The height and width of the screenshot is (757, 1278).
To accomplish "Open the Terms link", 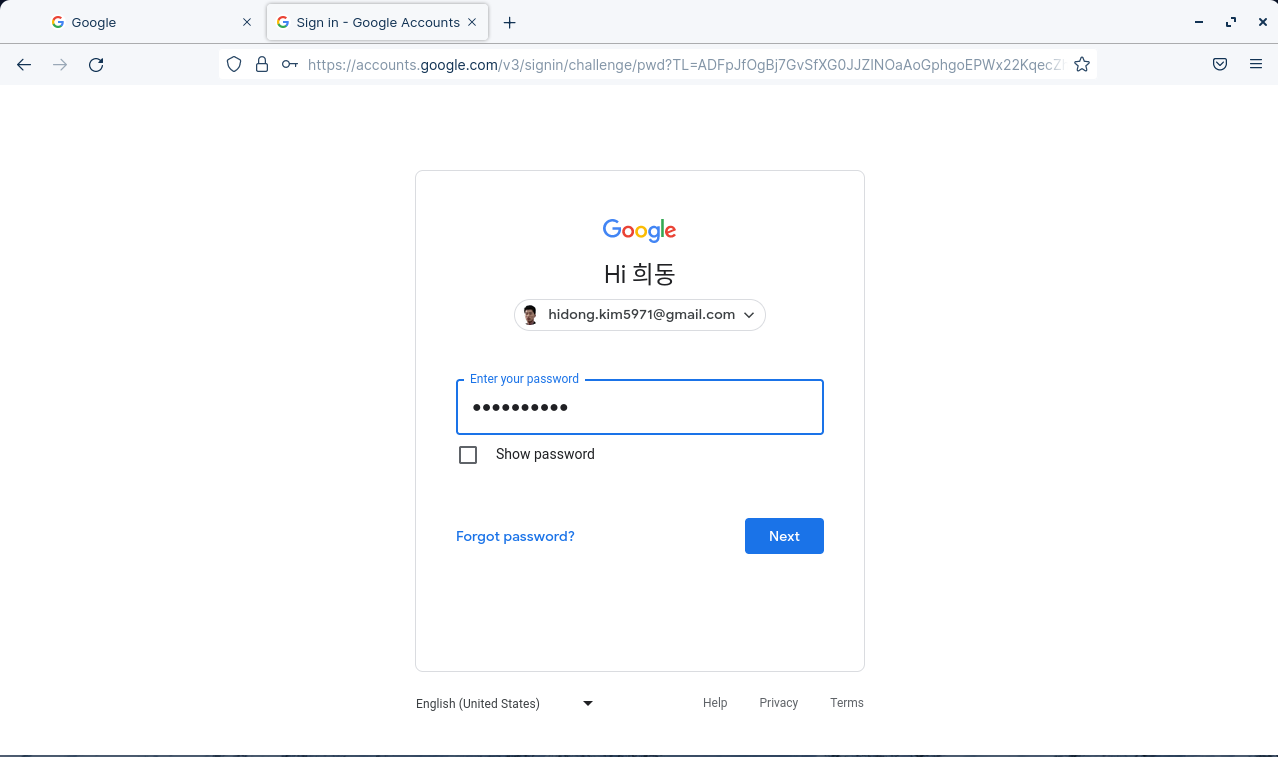I will [x=846, y=703].
